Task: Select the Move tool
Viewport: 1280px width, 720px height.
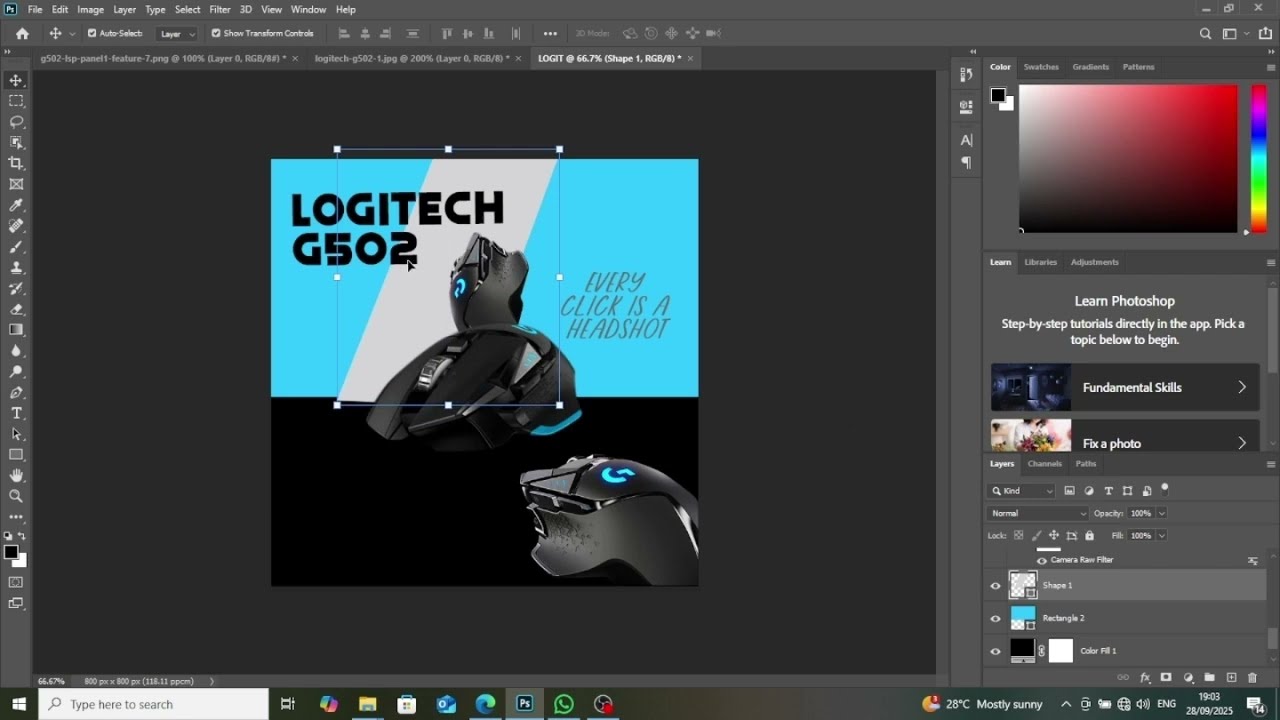Action: [16, 80]
